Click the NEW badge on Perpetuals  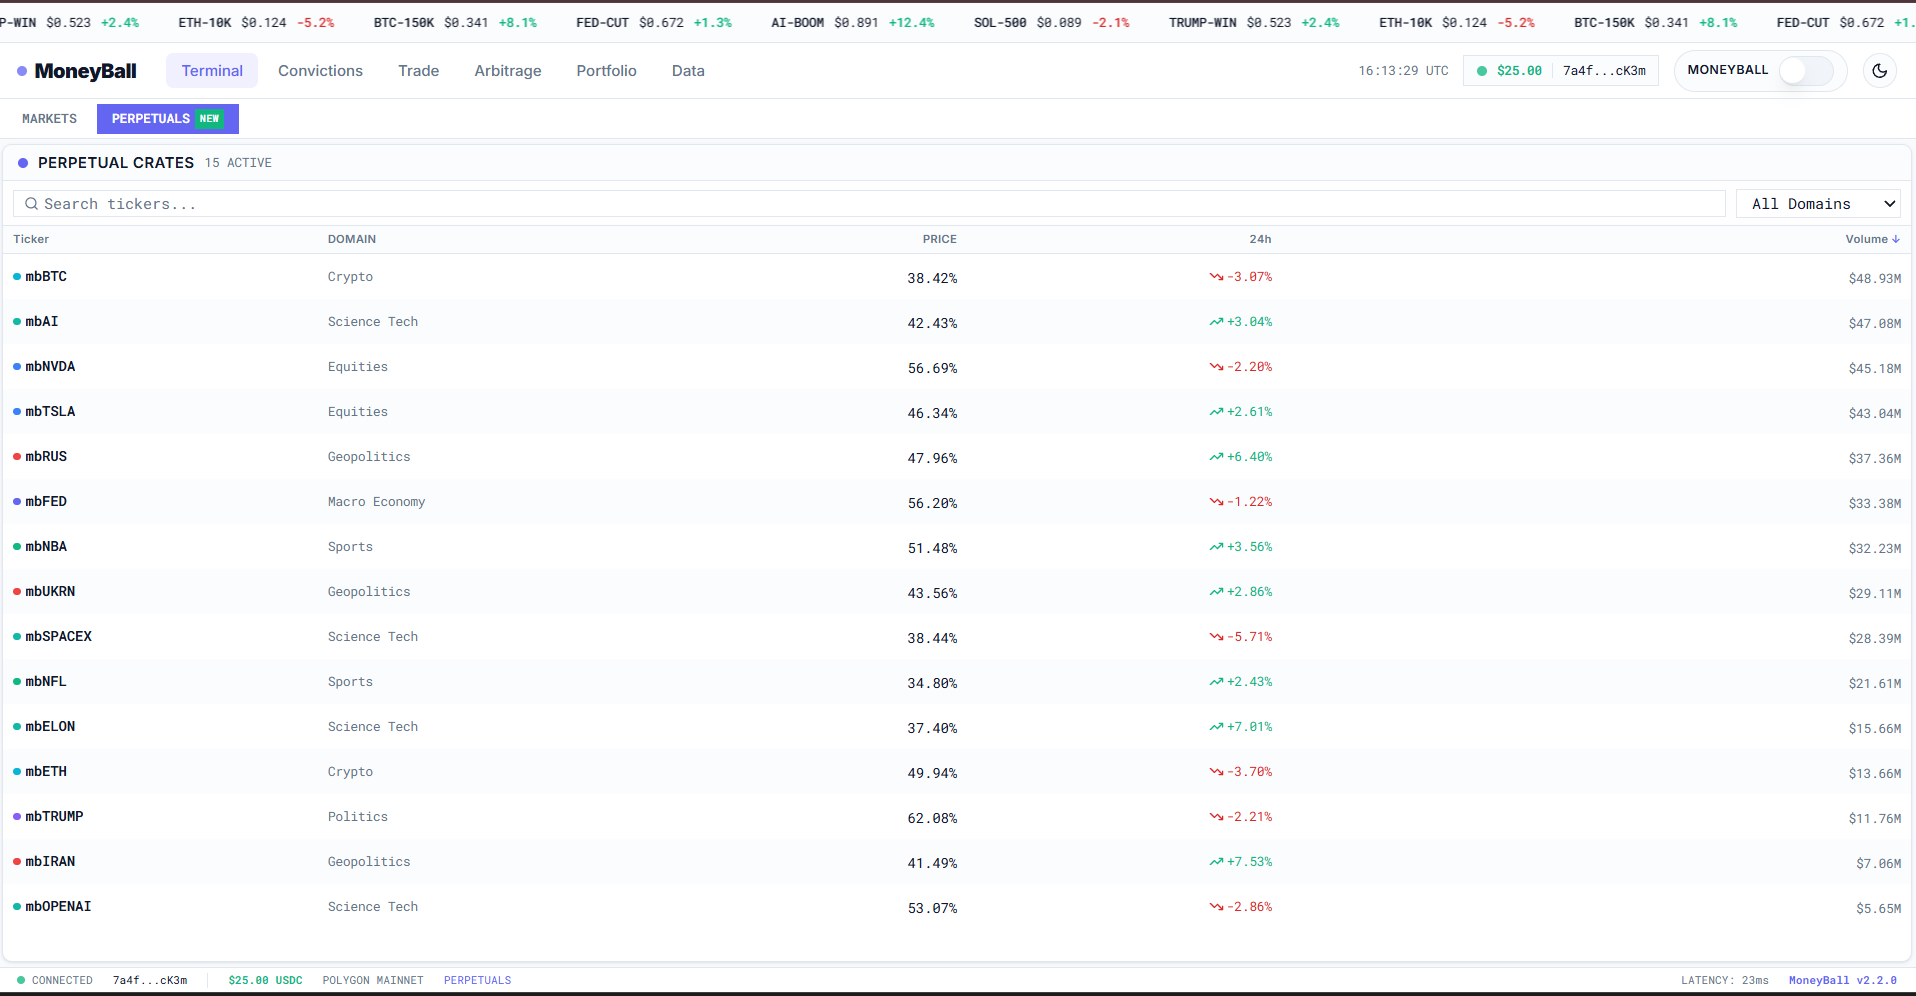click(209, 119)
